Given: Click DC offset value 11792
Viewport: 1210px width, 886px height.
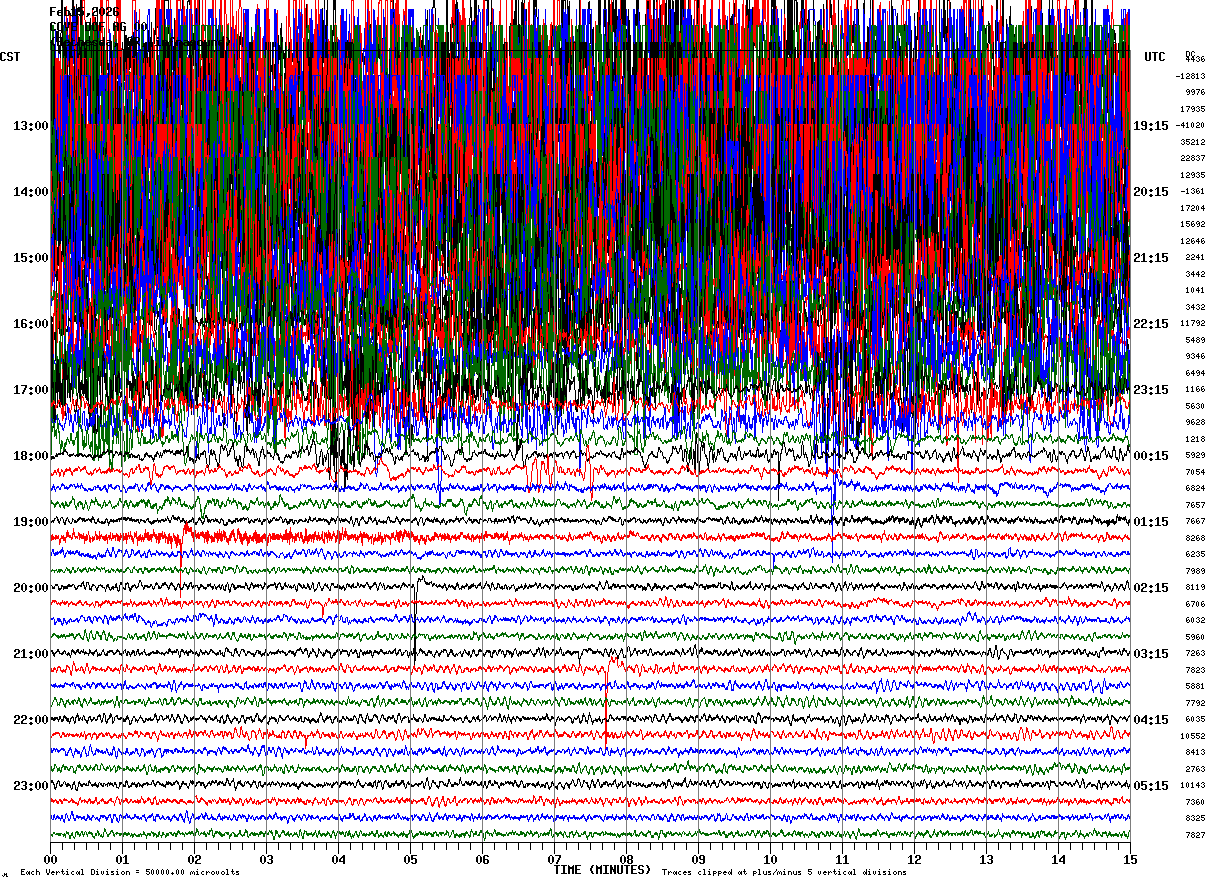Looking at the screenshot, I should coord(1193,323).
